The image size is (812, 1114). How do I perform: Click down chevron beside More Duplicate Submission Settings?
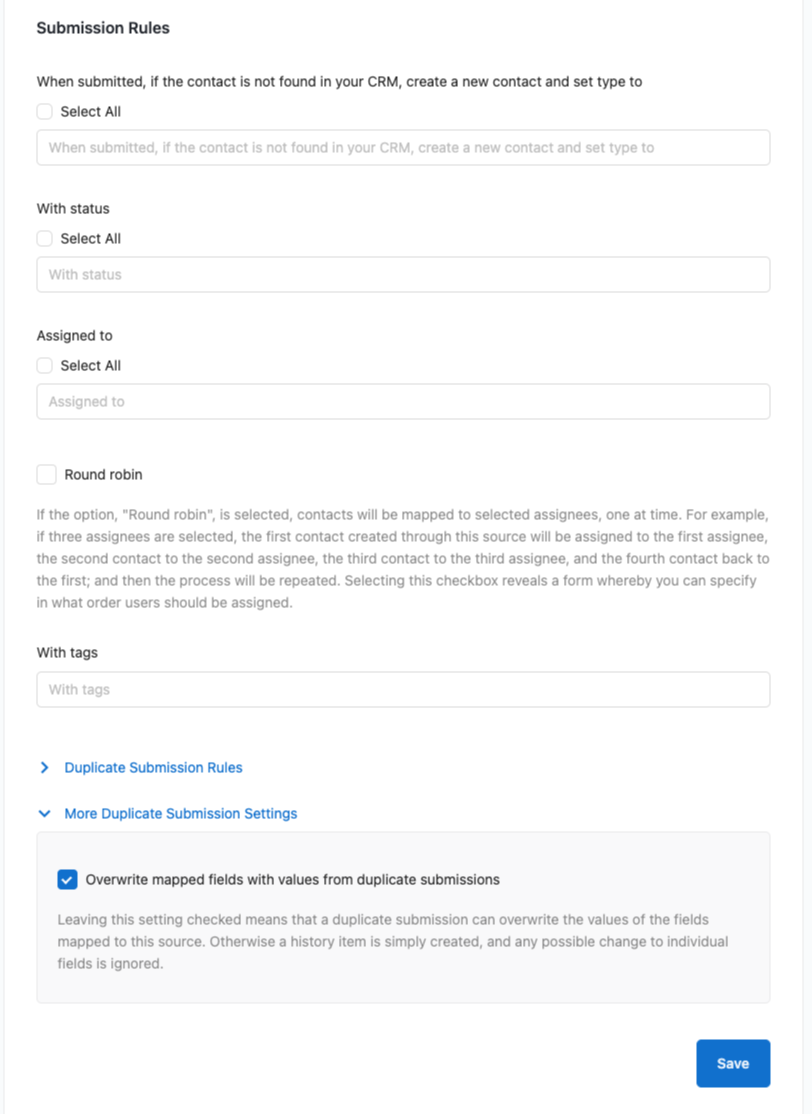(x=45, y=813)
